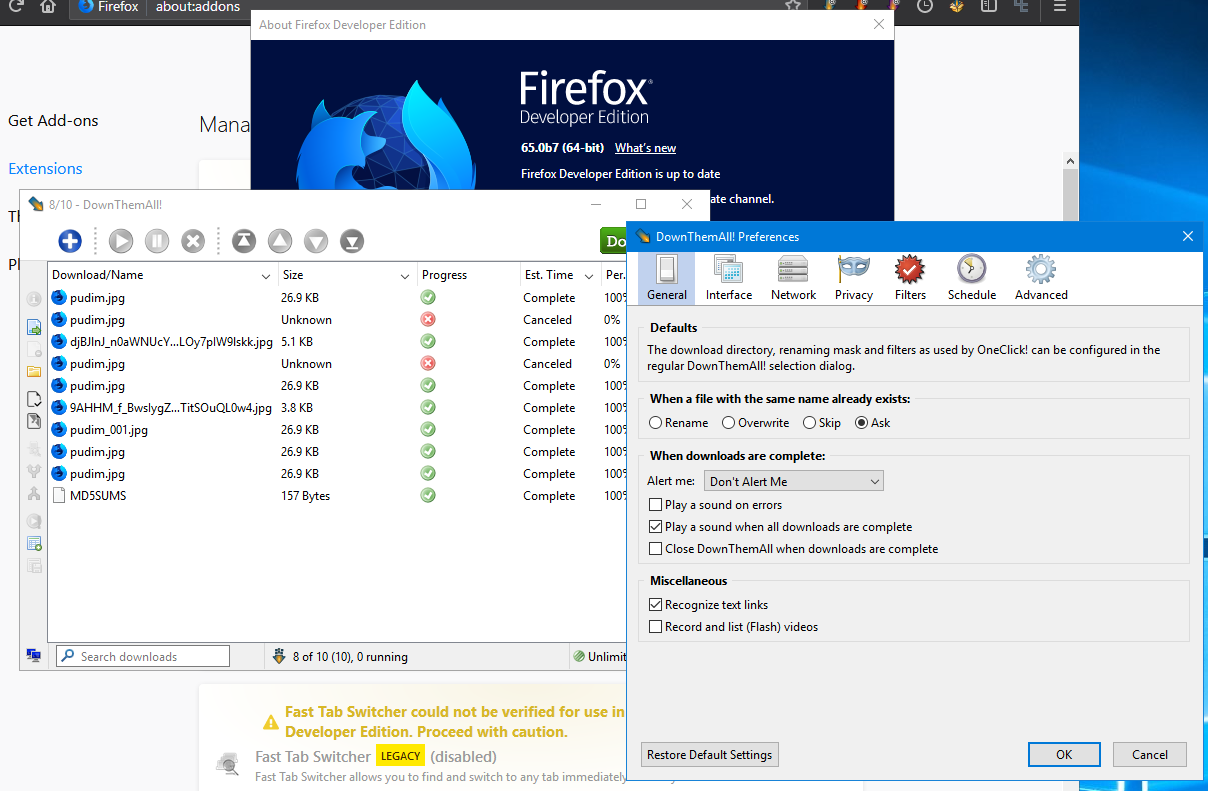
Task: Click Restore Default Settings button
Action: click(710, 755)
